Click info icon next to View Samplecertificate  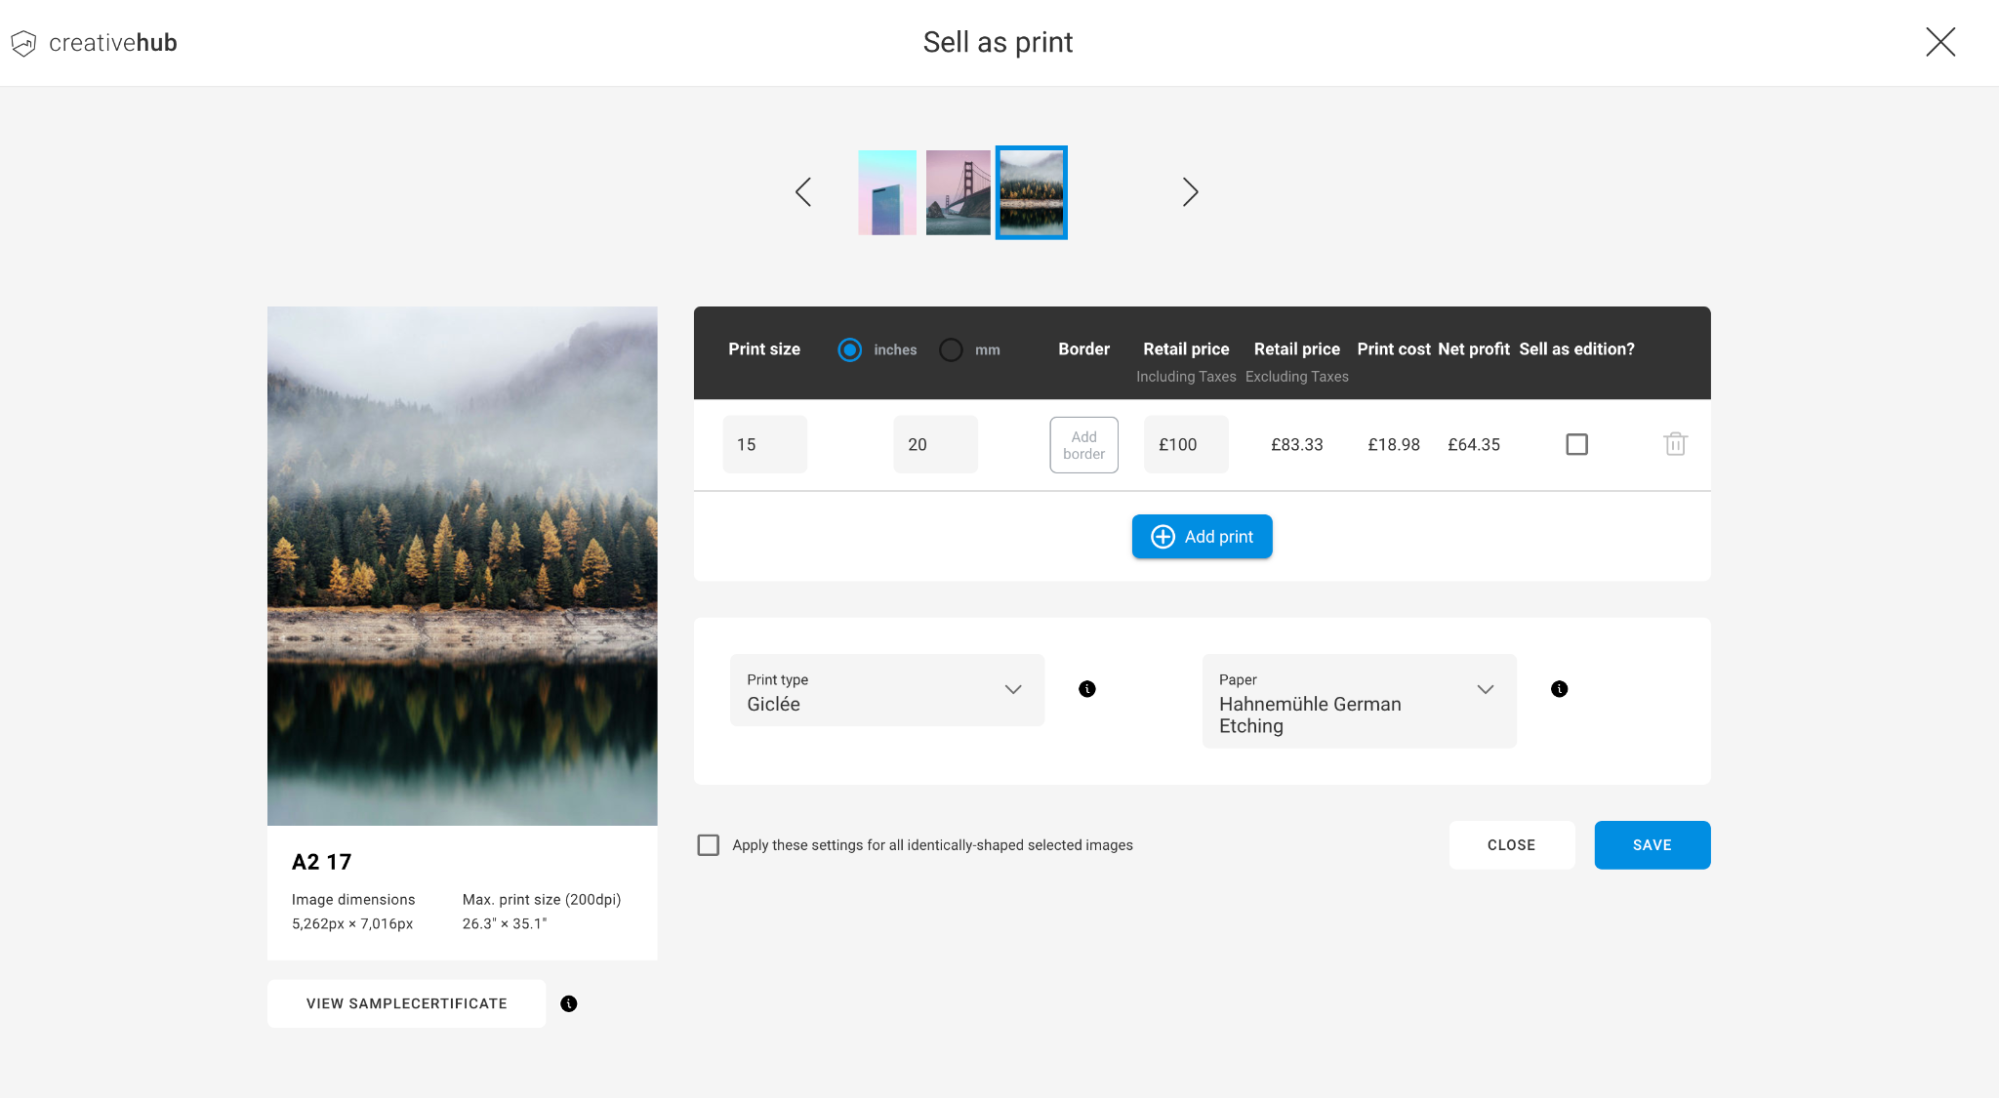(x=569, y=1004)
